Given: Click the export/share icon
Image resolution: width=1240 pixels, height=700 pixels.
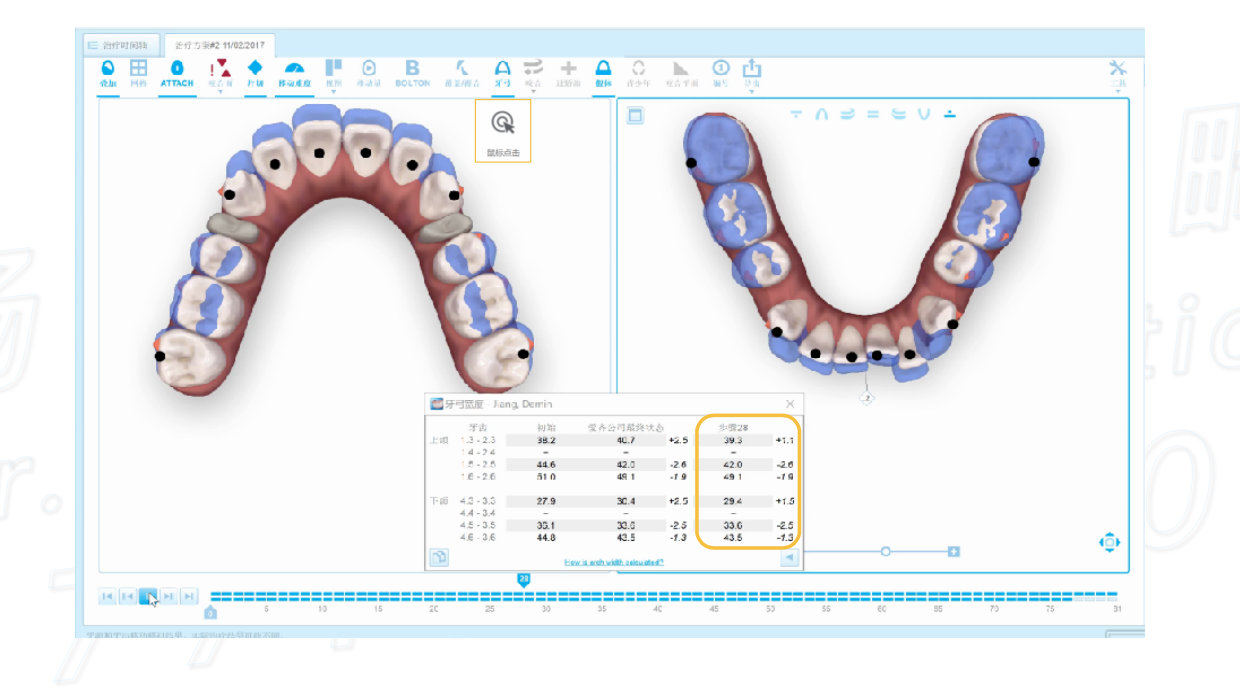Looking at the screenshot, I should click(x=751, y=68).
